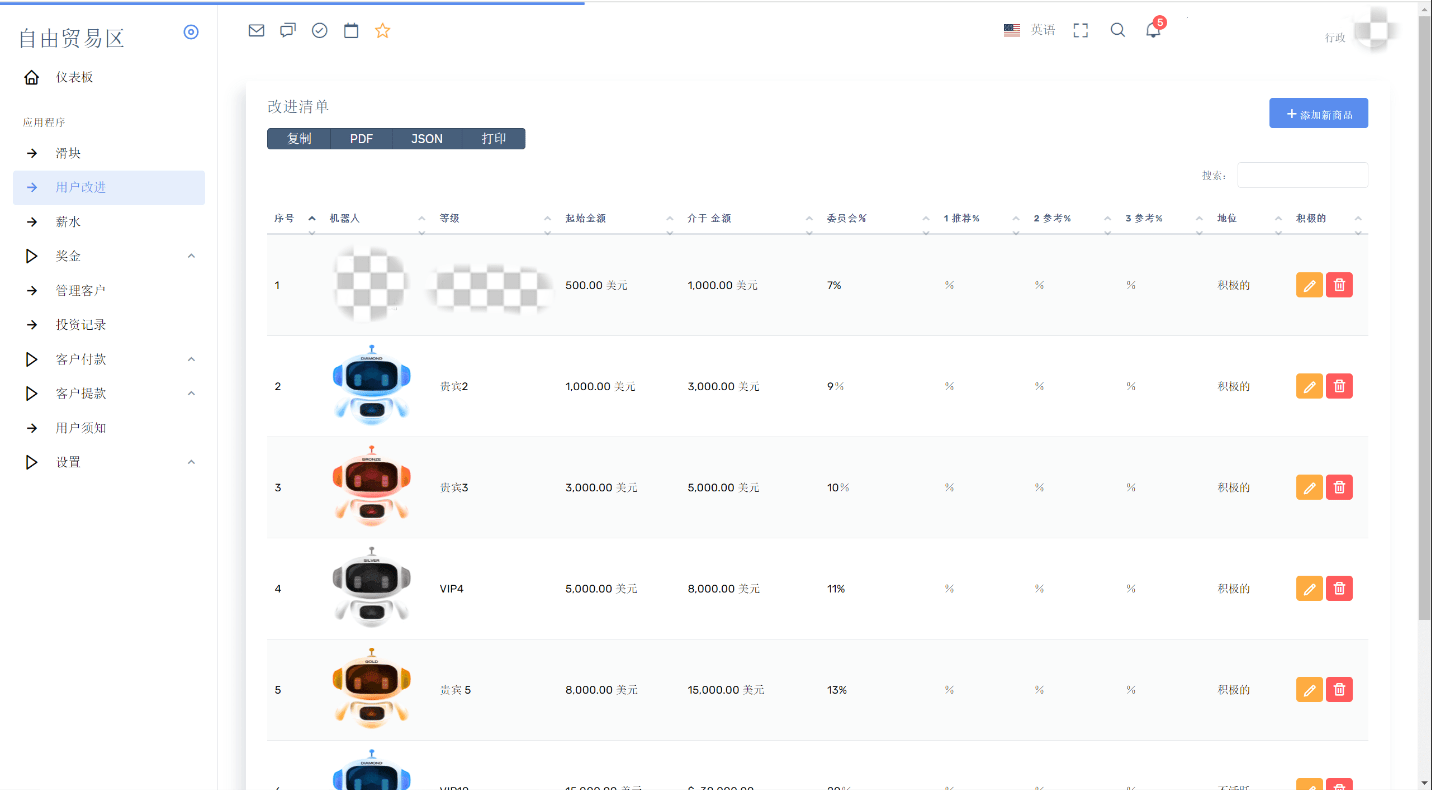The height and width of the screenshot is (790, 1432).
Task: Click the edit pencil button for 贵宾2 row
Action: pos(1309,386)
